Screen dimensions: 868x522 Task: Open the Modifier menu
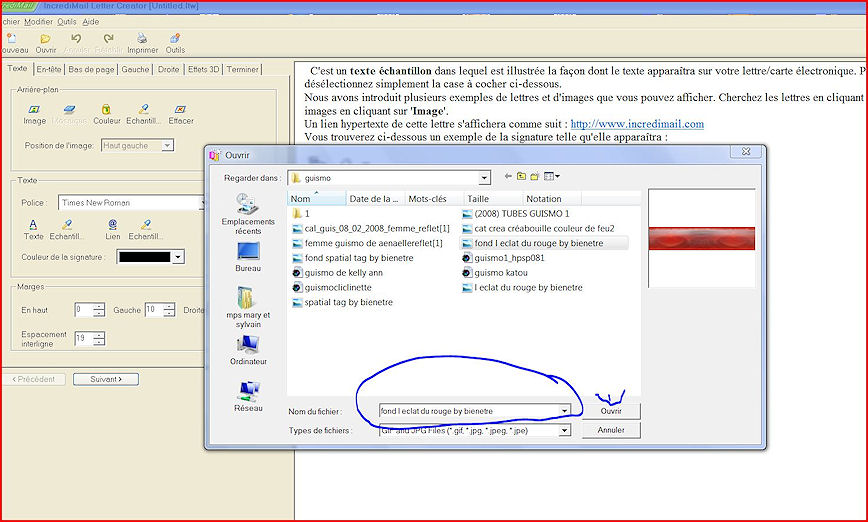coord(39,22)
